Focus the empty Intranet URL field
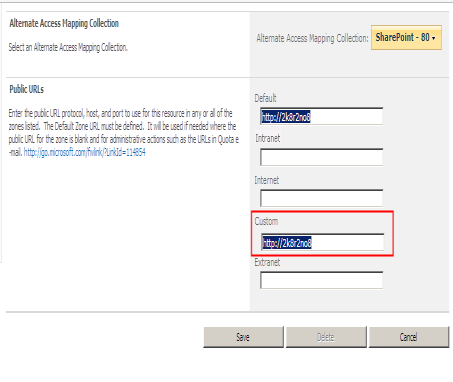 pos(321,157)
